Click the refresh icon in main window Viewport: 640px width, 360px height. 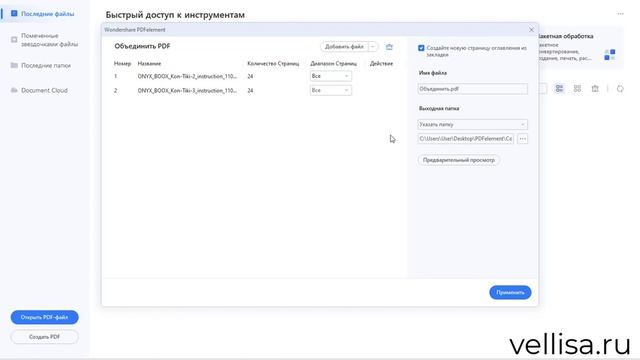(620, 89)
